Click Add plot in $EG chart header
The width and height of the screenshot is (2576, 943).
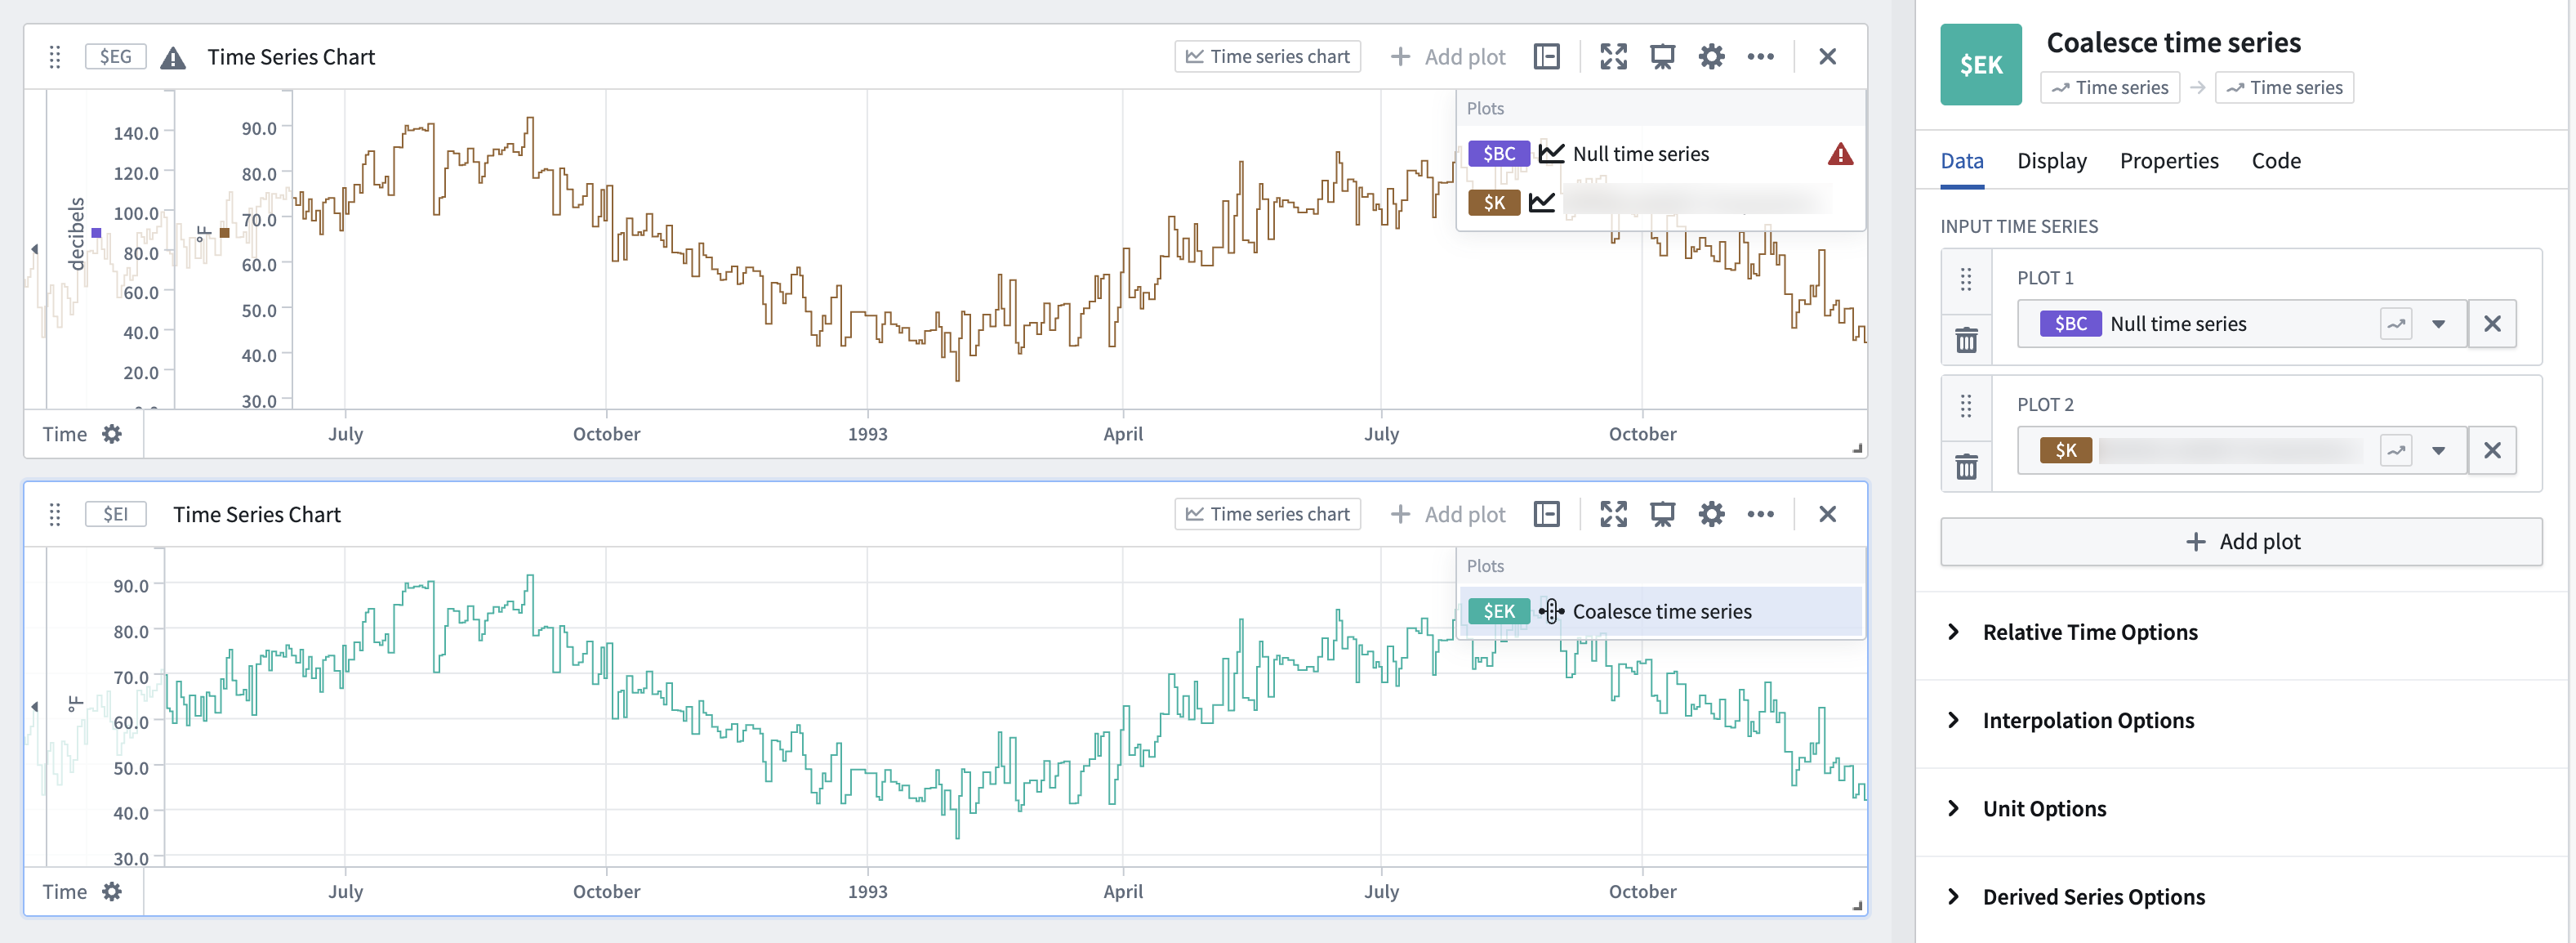click(1448, 57)
